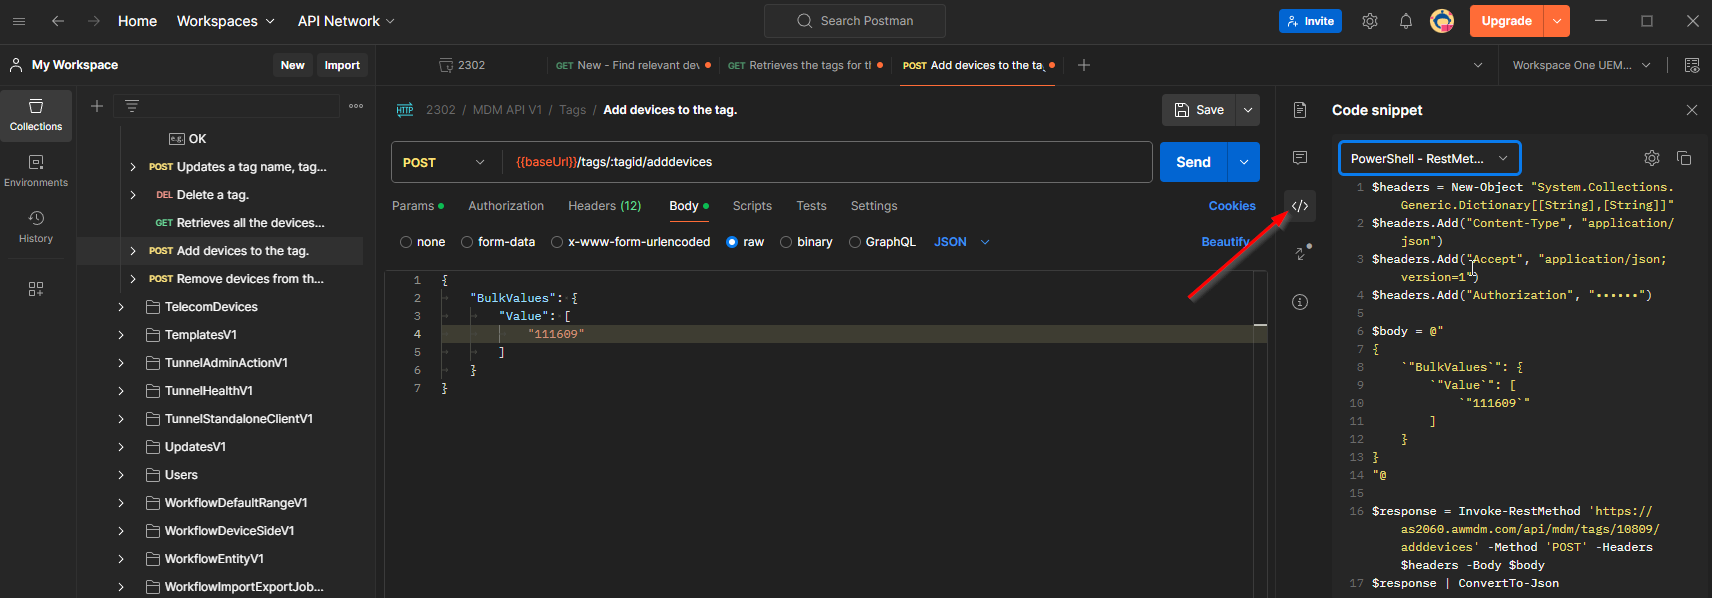This screenshot has width=1712, height=598.
Task: Open the Comments icon in right sidebar
Action: [x=1300, y=158]
